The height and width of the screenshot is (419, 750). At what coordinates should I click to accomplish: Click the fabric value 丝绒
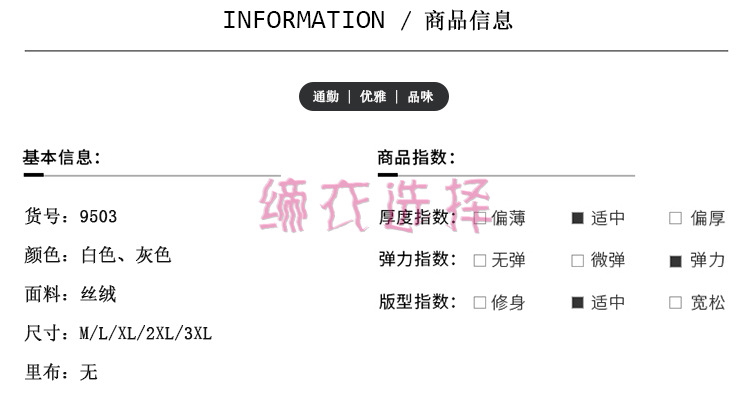98,294
